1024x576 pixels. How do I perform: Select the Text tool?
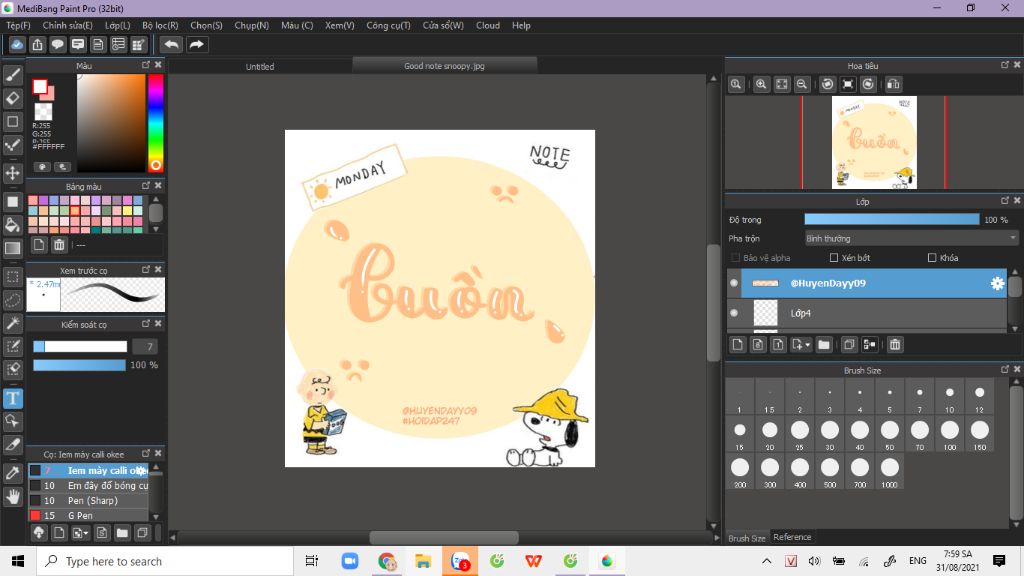tap(12, 398)
